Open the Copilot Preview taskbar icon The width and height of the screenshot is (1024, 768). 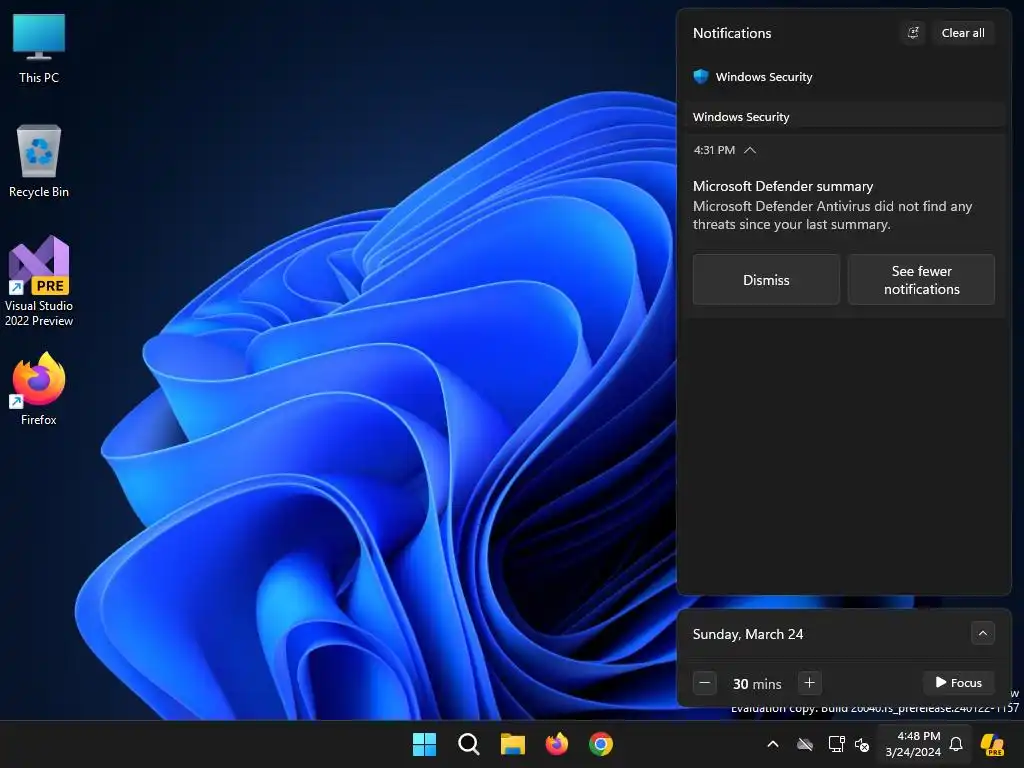pos(993,744)
